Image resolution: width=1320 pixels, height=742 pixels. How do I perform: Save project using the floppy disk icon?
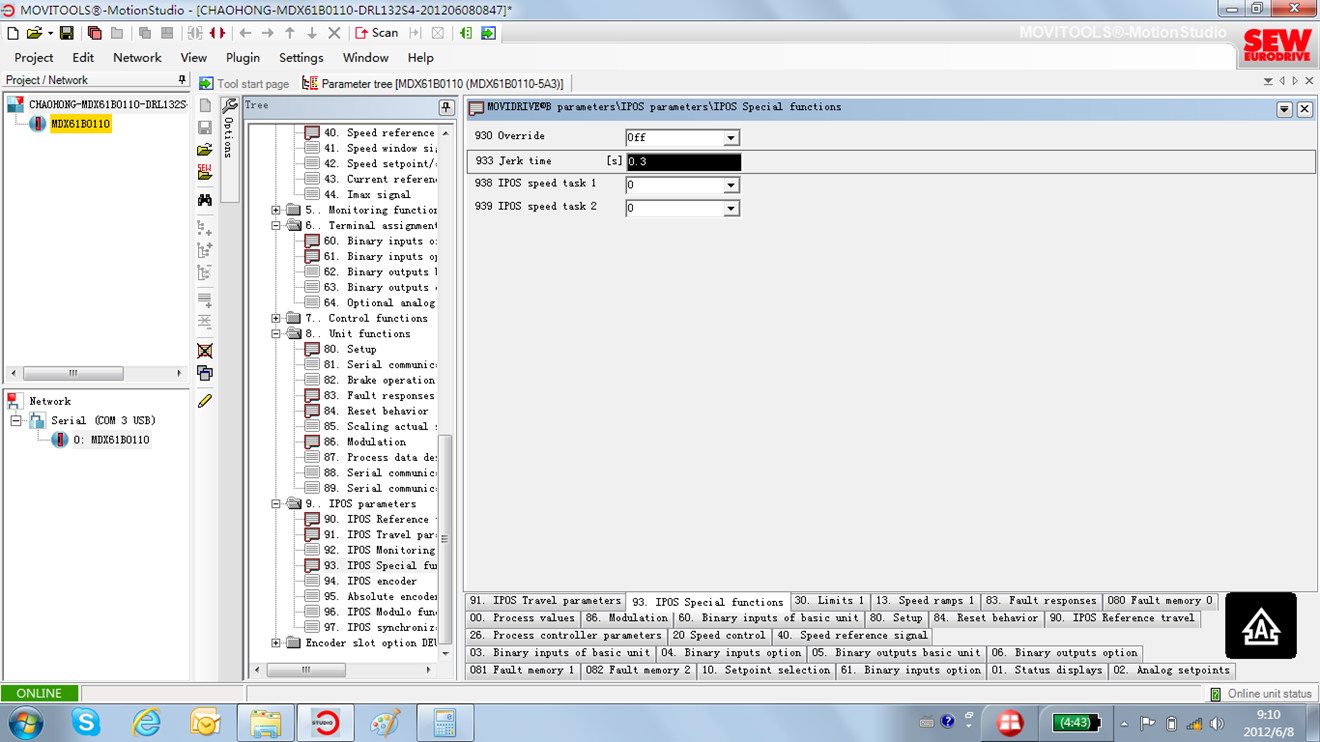[66, 33]
